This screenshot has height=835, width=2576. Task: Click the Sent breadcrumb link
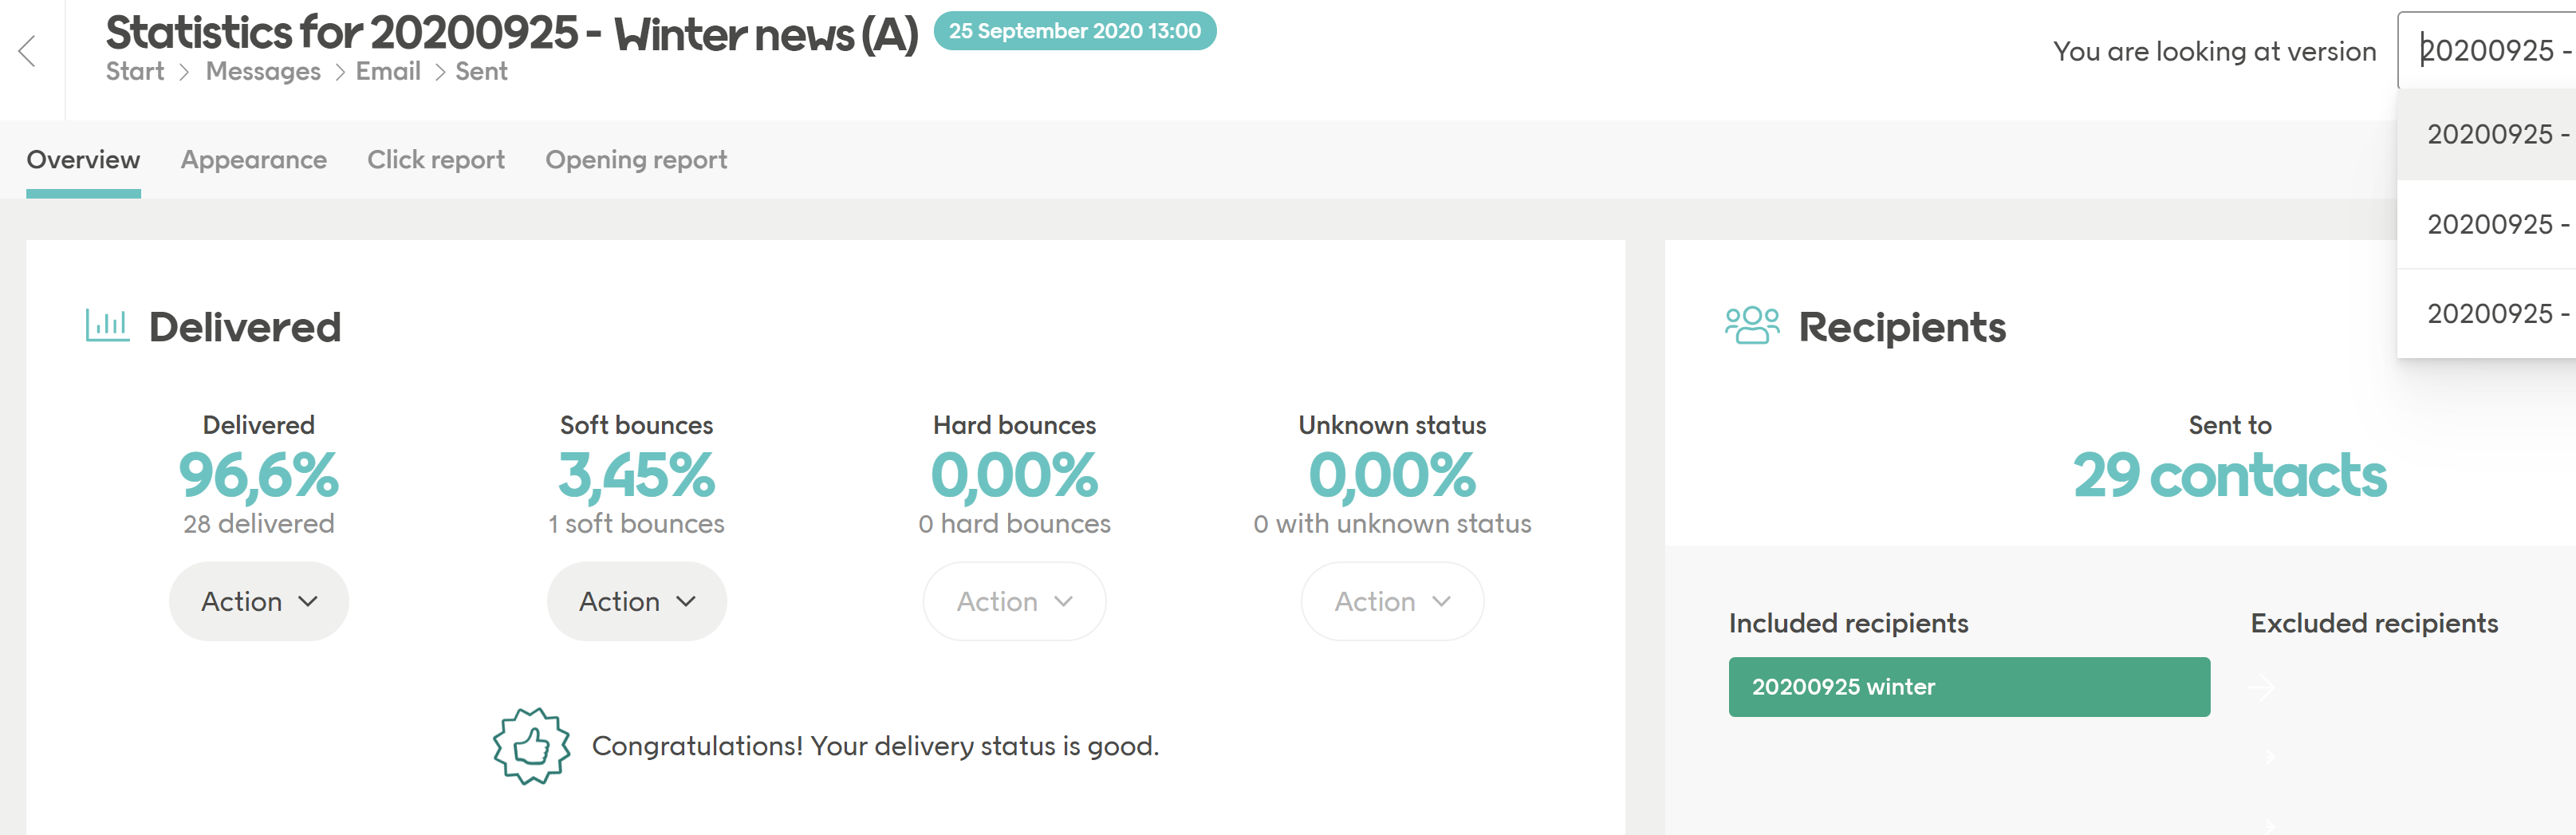click(x=481, y=72)
